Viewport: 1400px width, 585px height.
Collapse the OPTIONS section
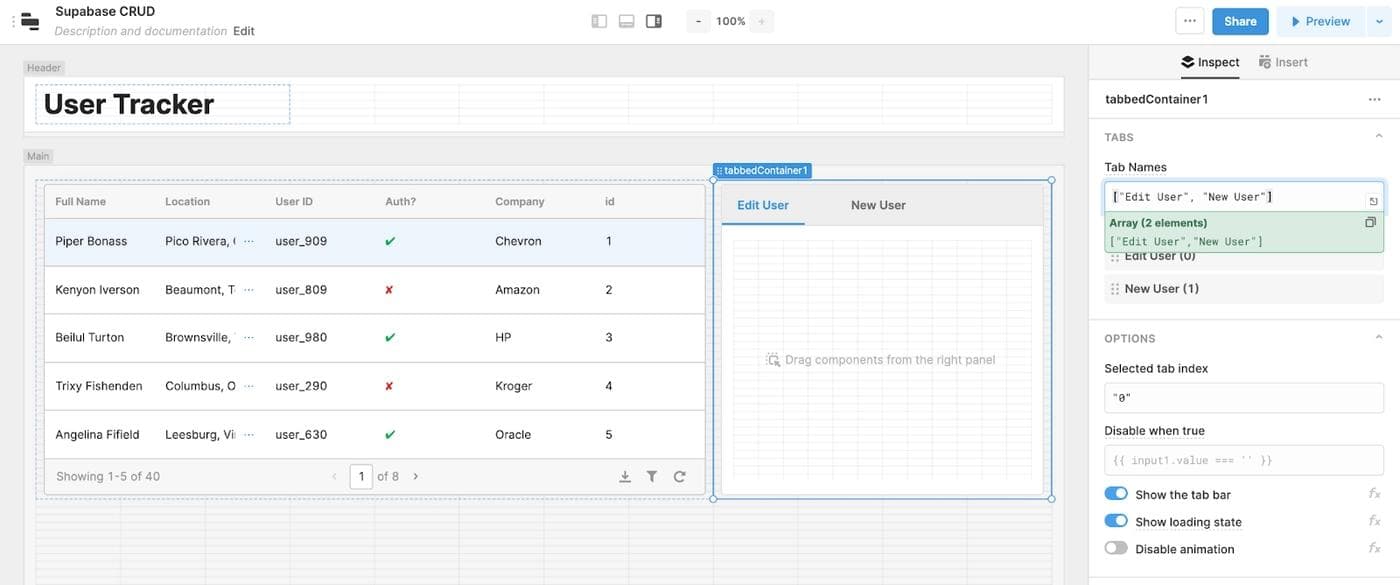pos(1379,338)
